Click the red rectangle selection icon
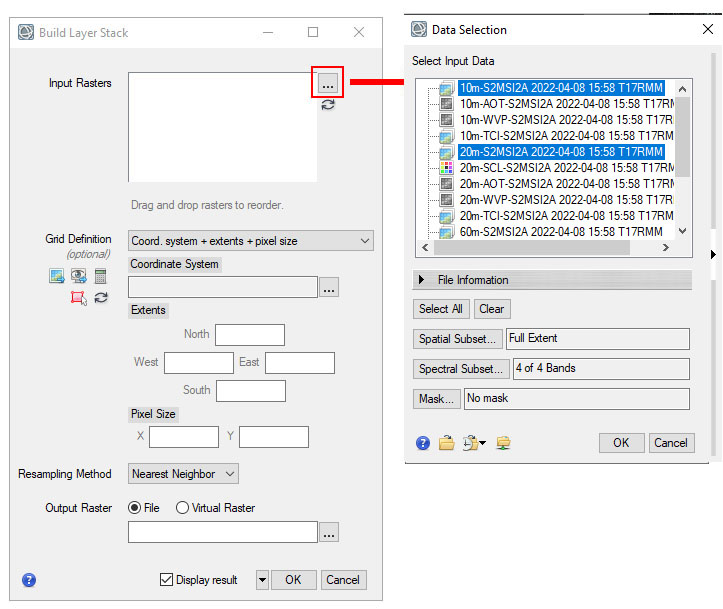723x609 pixels. (78, 298)
